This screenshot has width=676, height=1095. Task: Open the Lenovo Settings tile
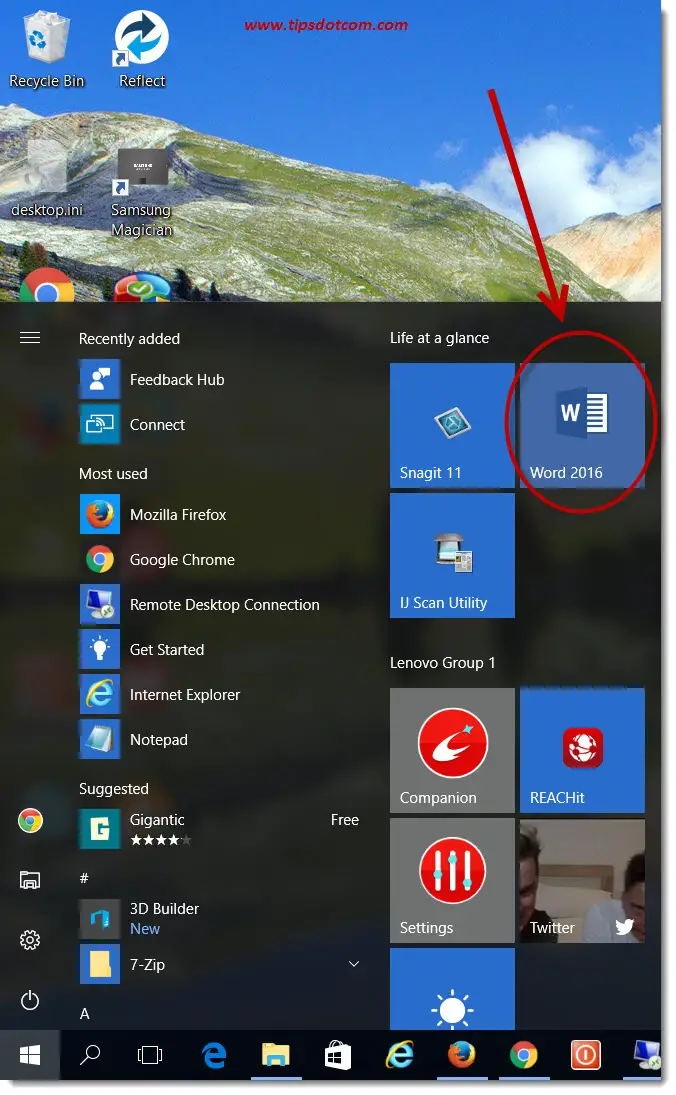452,881
